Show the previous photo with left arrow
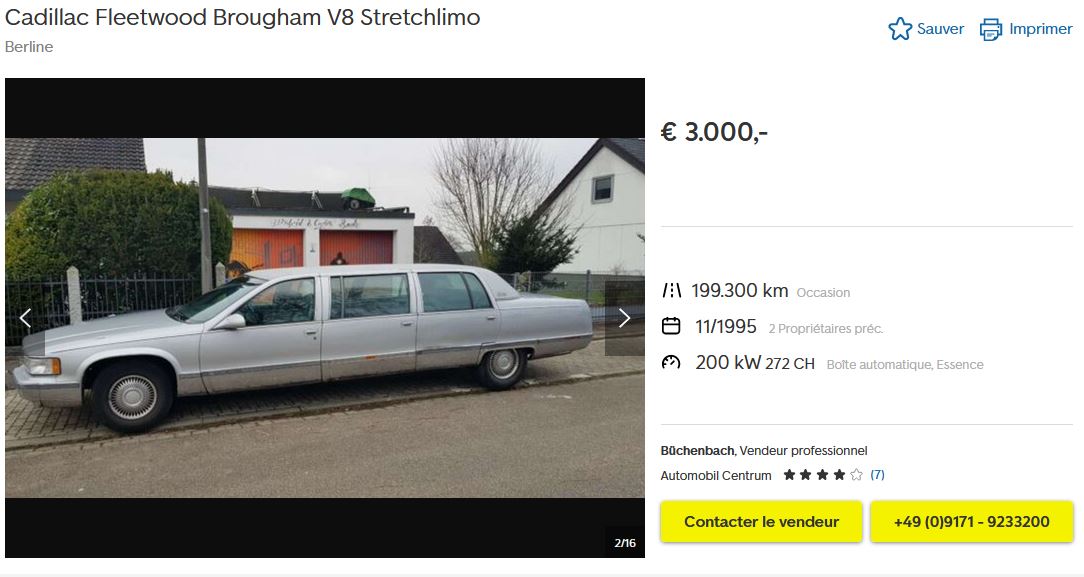1084x577 pixels. [x=26, y=318]
